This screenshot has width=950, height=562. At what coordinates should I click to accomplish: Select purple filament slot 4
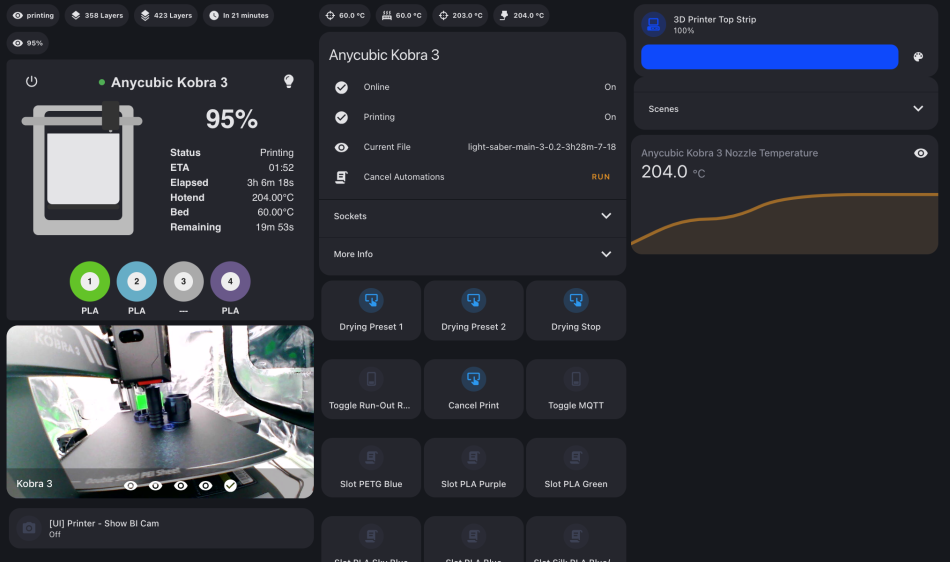click(x=230, y=281)
